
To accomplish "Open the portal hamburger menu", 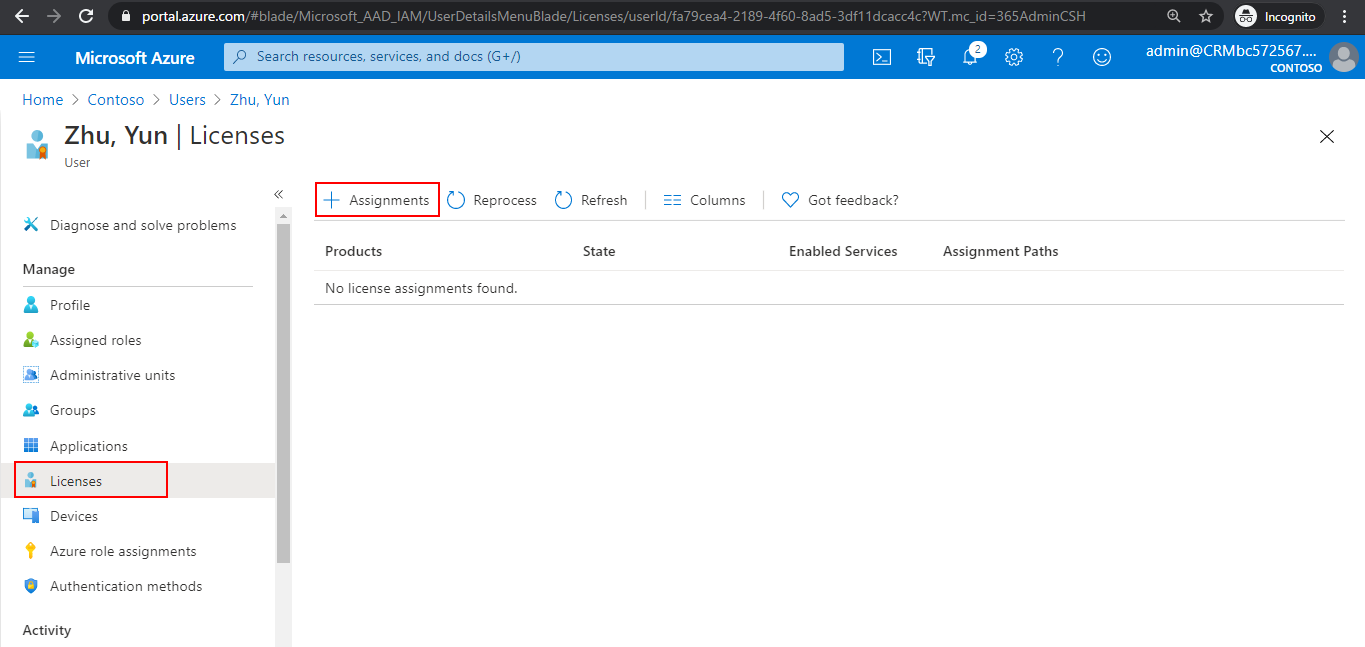I will [x=27, y=57].
